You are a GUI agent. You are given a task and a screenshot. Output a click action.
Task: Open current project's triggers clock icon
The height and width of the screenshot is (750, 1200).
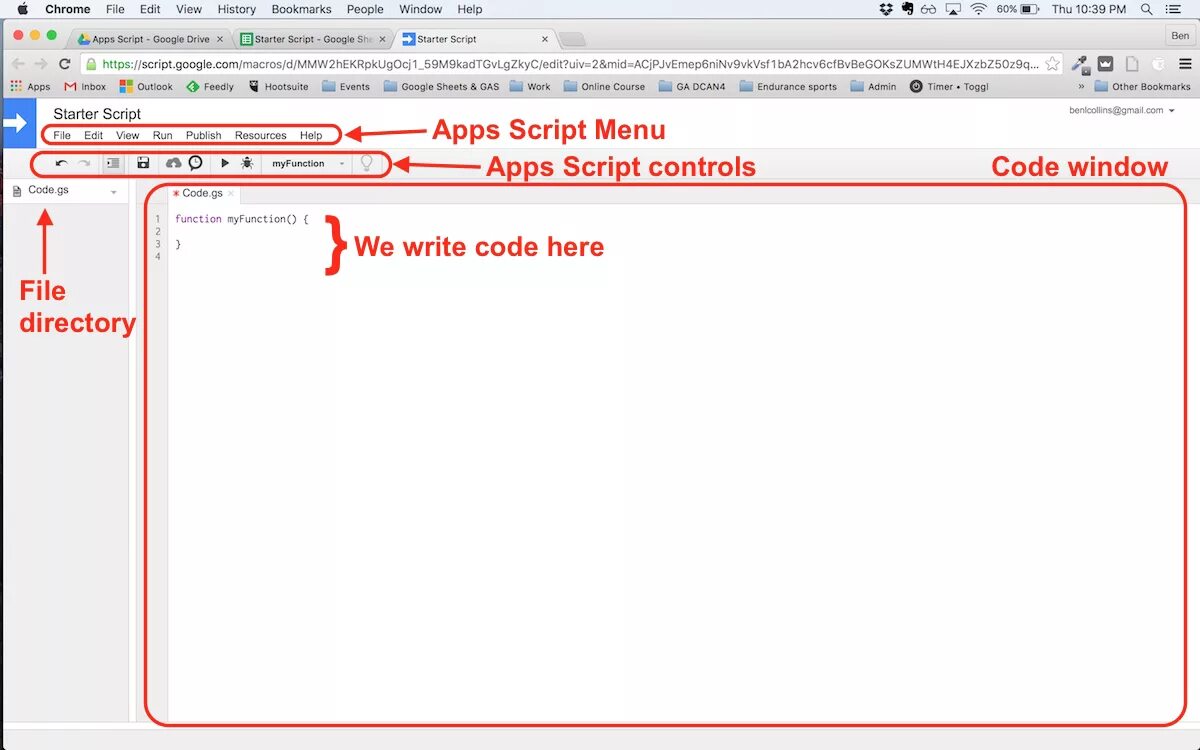pyautogui.click(x=195, y=163)
